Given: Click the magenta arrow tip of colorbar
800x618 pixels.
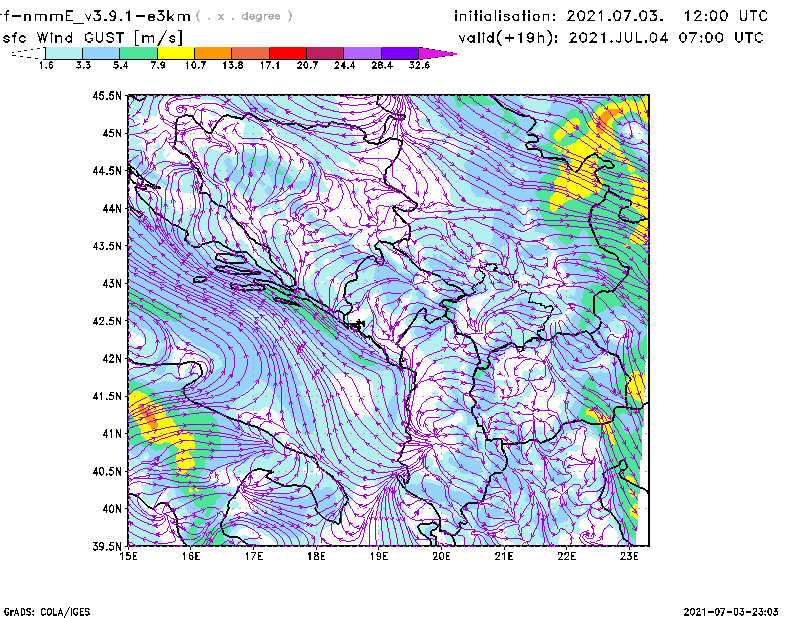Looking at the screenshot, I should click(x=438, y=52).
